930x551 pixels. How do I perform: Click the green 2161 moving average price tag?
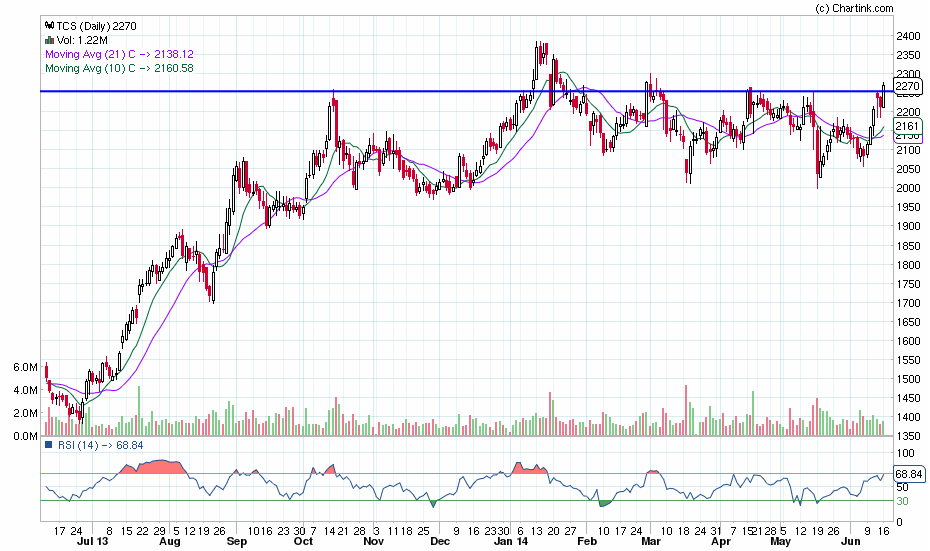click(x=907, y=126)
